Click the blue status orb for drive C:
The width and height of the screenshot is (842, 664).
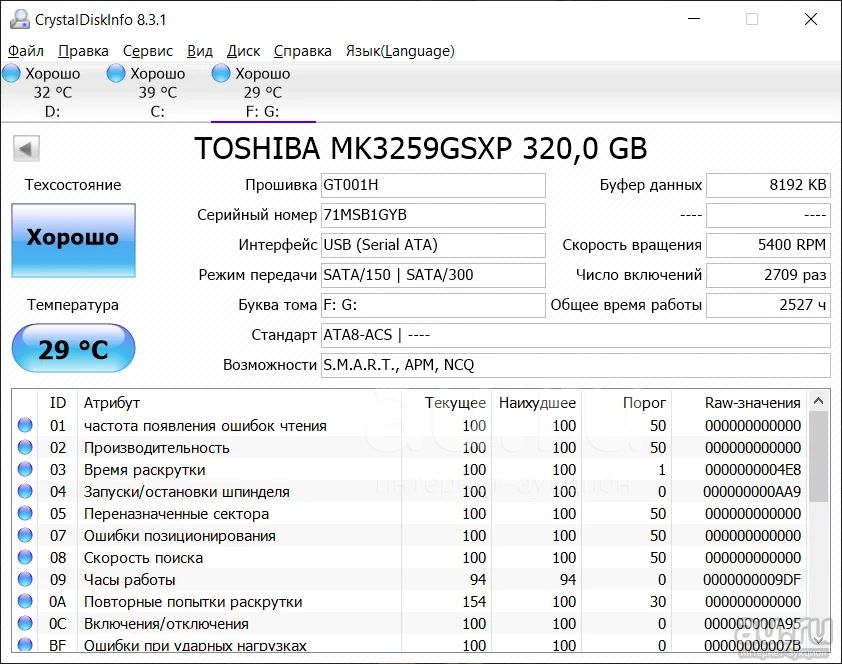pyautogui.click(x=115, y=74)
